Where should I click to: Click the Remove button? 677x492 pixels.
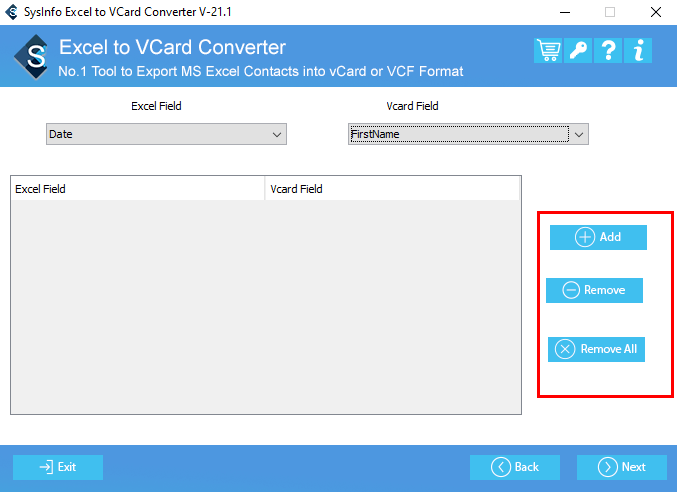click(594, 290)
